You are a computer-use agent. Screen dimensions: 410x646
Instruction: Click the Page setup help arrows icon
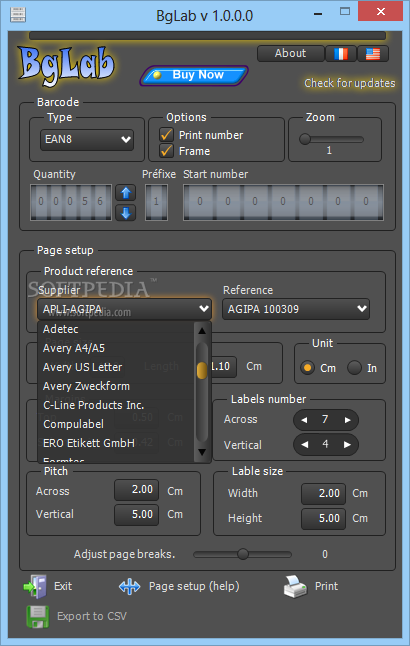coord(129,587)
